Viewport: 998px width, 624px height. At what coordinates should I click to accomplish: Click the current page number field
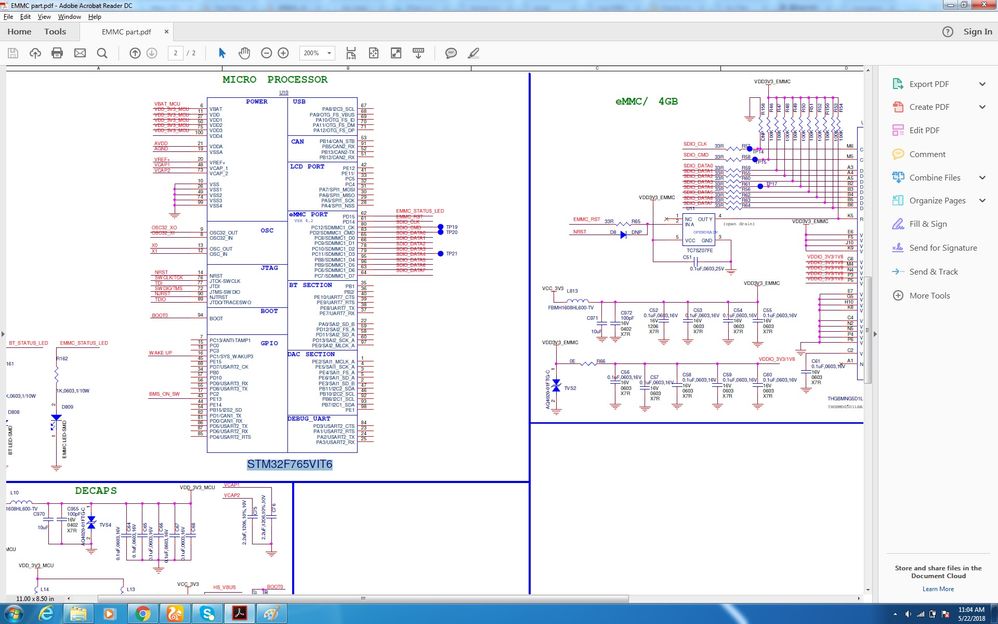coord(176,53)
